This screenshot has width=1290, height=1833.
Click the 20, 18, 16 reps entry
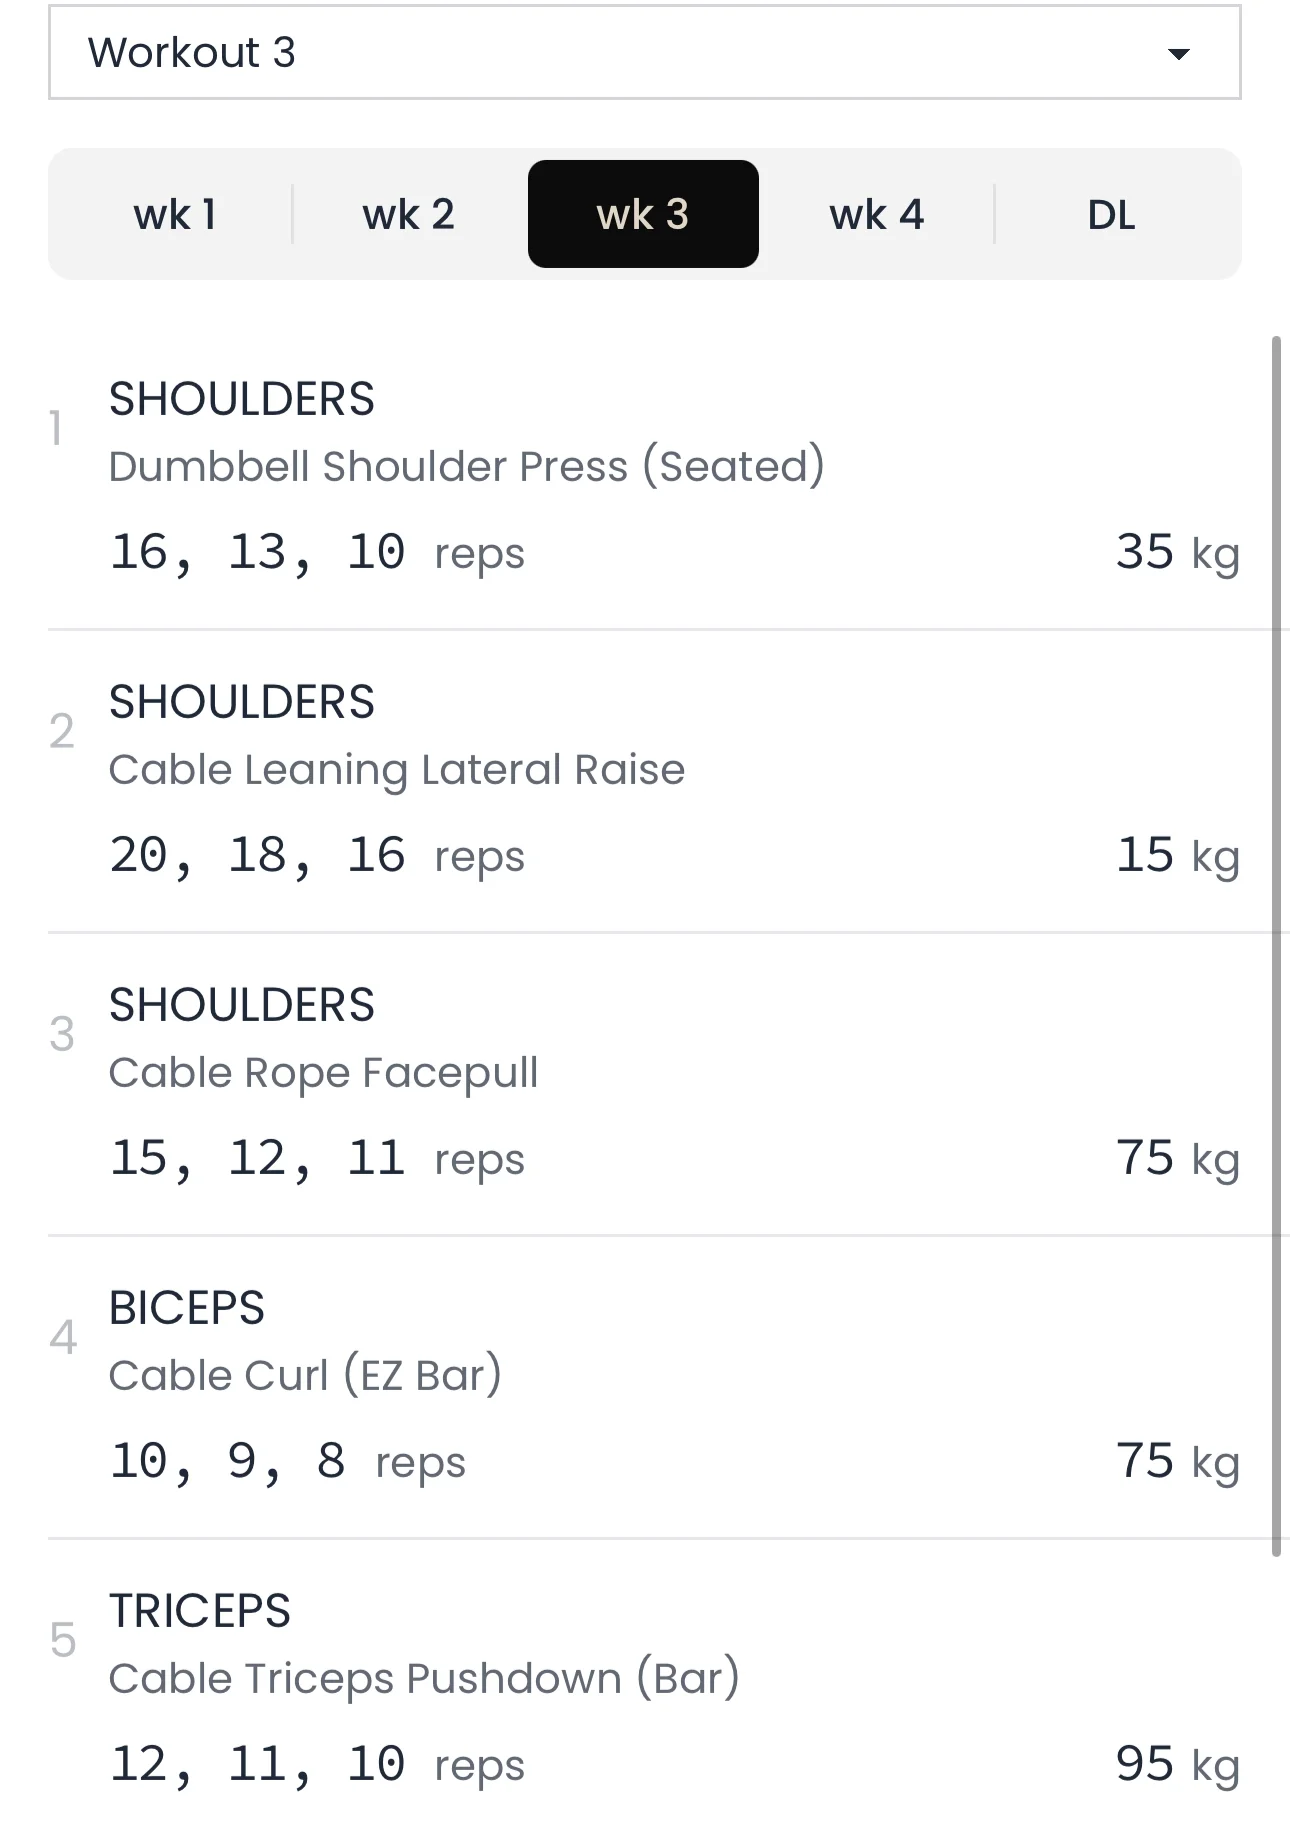point(316,856)
